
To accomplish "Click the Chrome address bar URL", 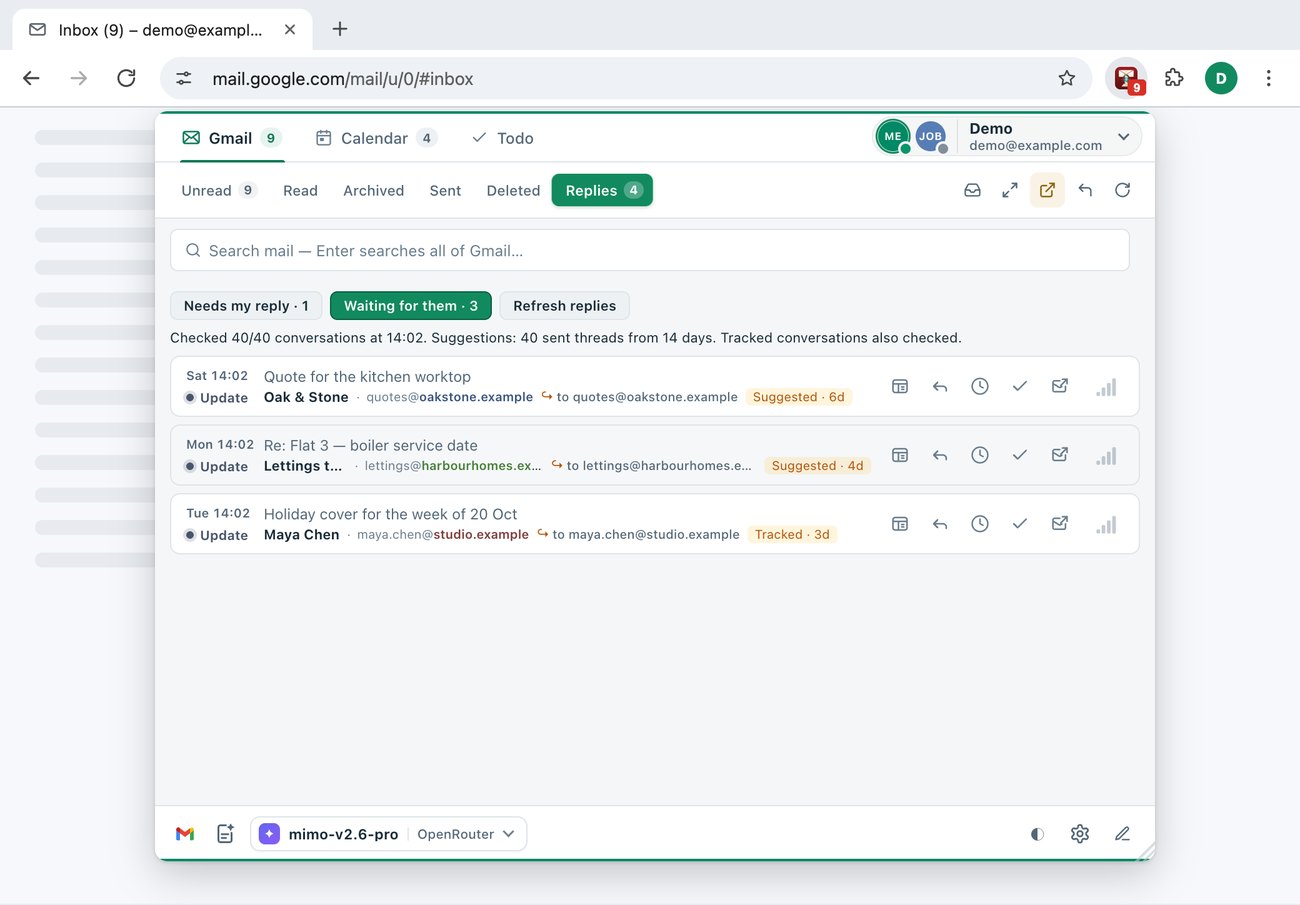I will (x=343, y=79).
